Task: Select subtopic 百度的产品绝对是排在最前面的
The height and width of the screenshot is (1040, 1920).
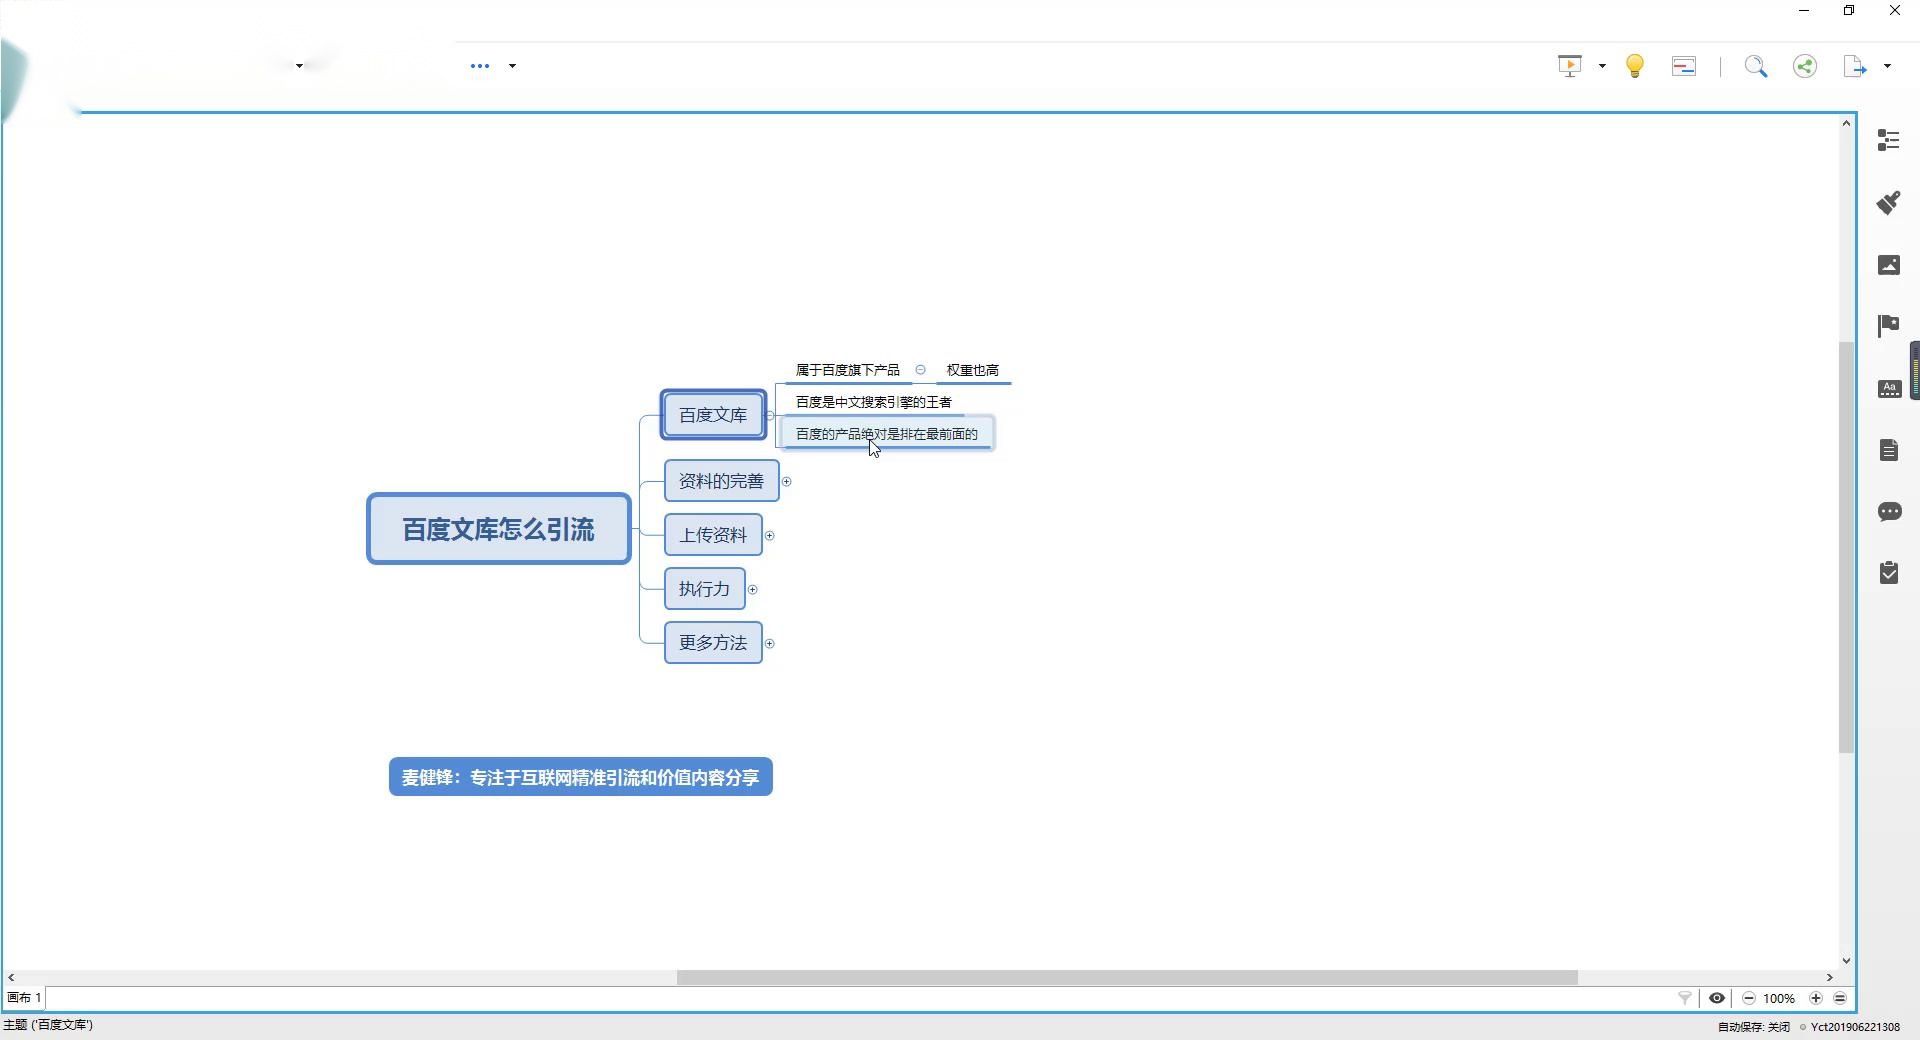Action: pyautogui.click(x=887, y=434)
